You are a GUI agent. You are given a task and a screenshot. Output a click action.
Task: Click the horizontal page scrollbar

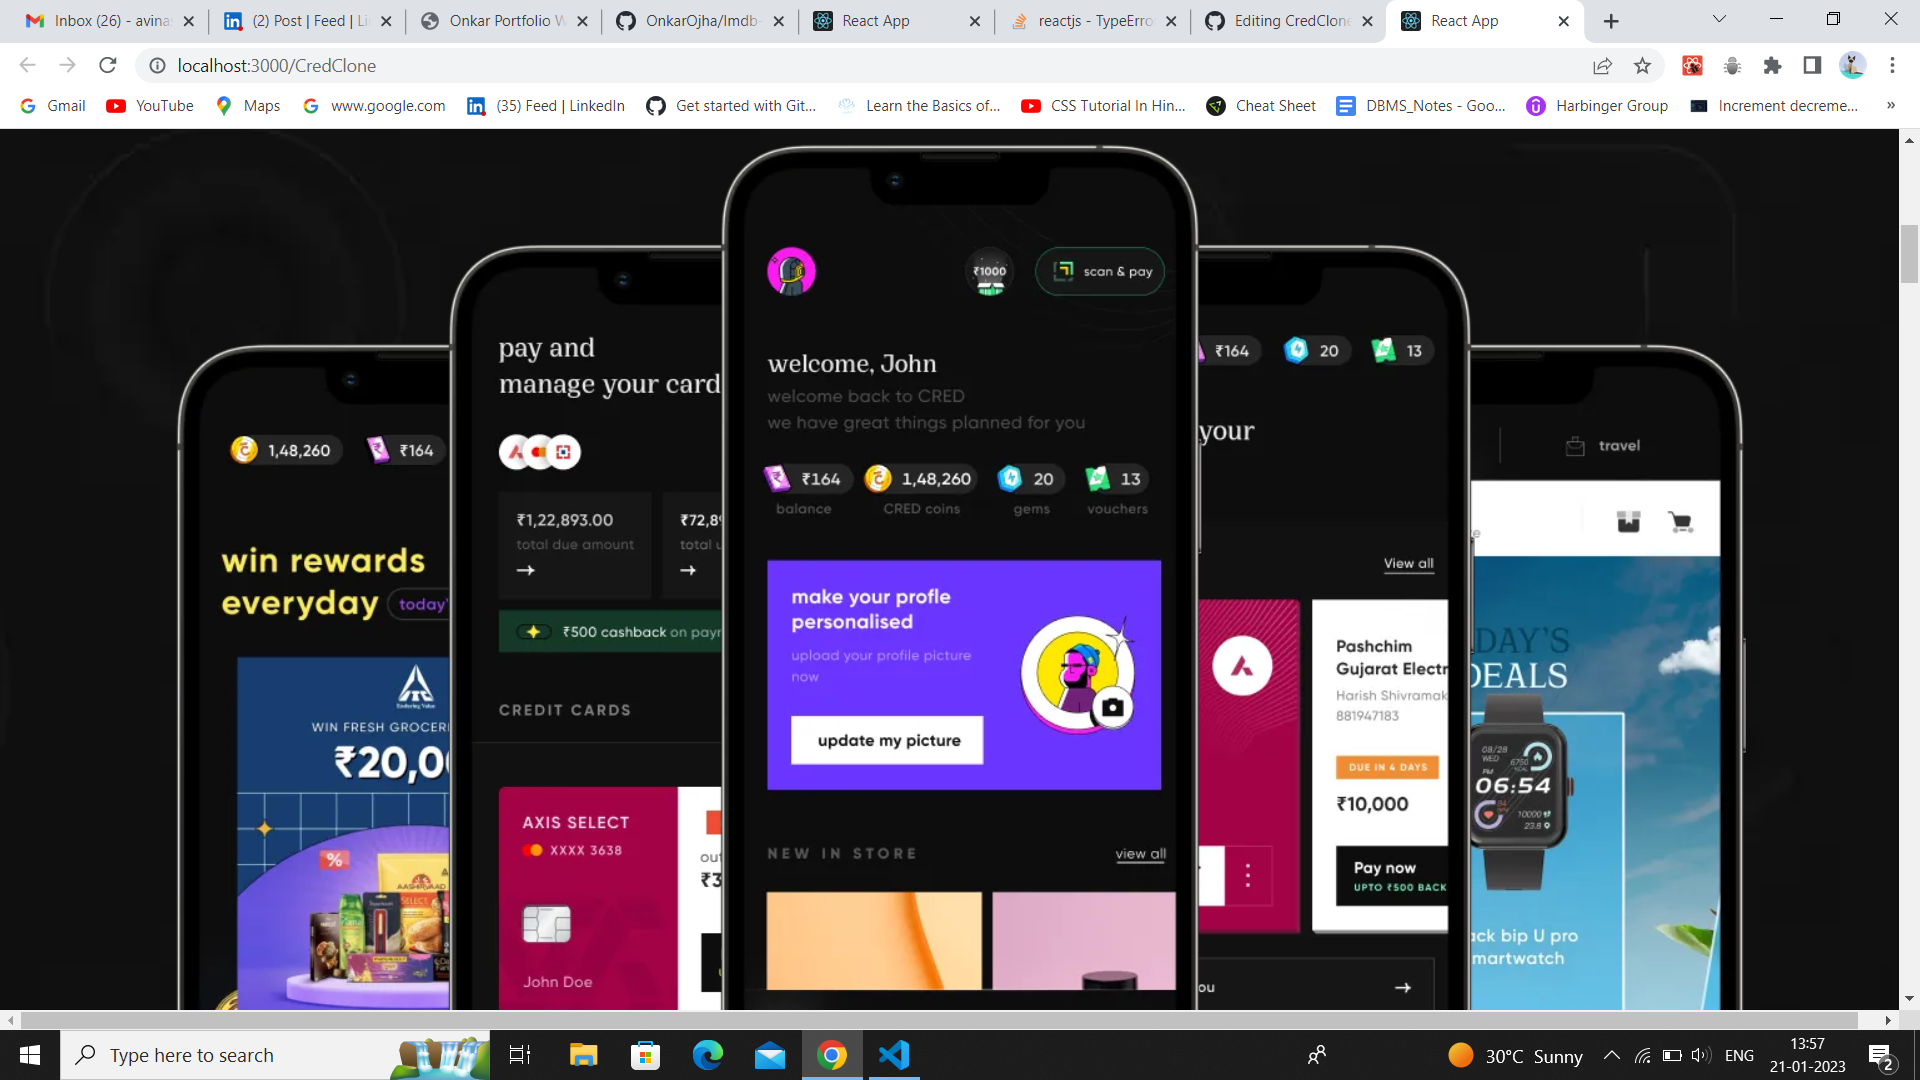coord(940,1020)
